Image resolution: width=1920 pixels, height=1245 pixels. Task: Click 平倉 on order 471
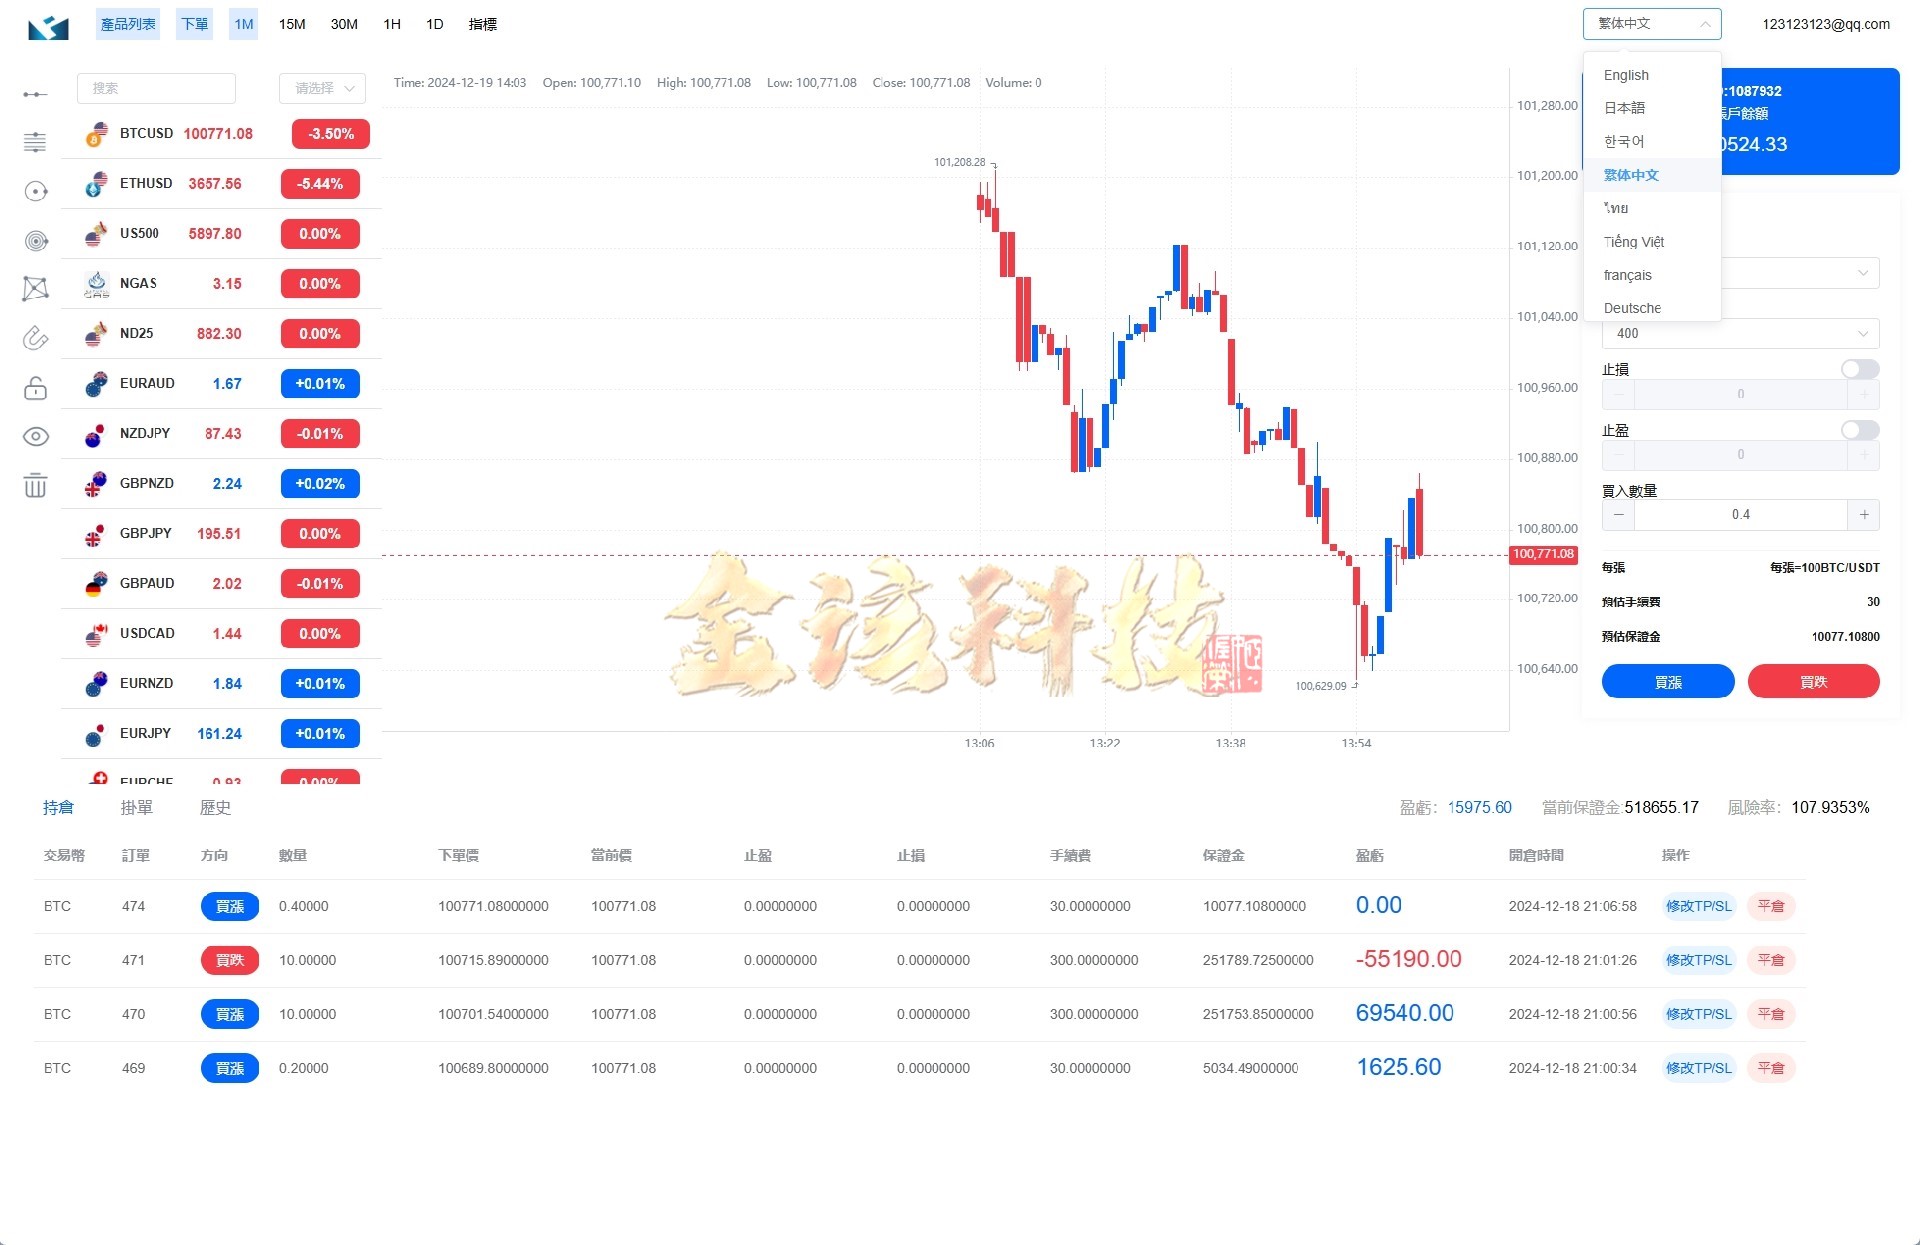pos(1771,960)
